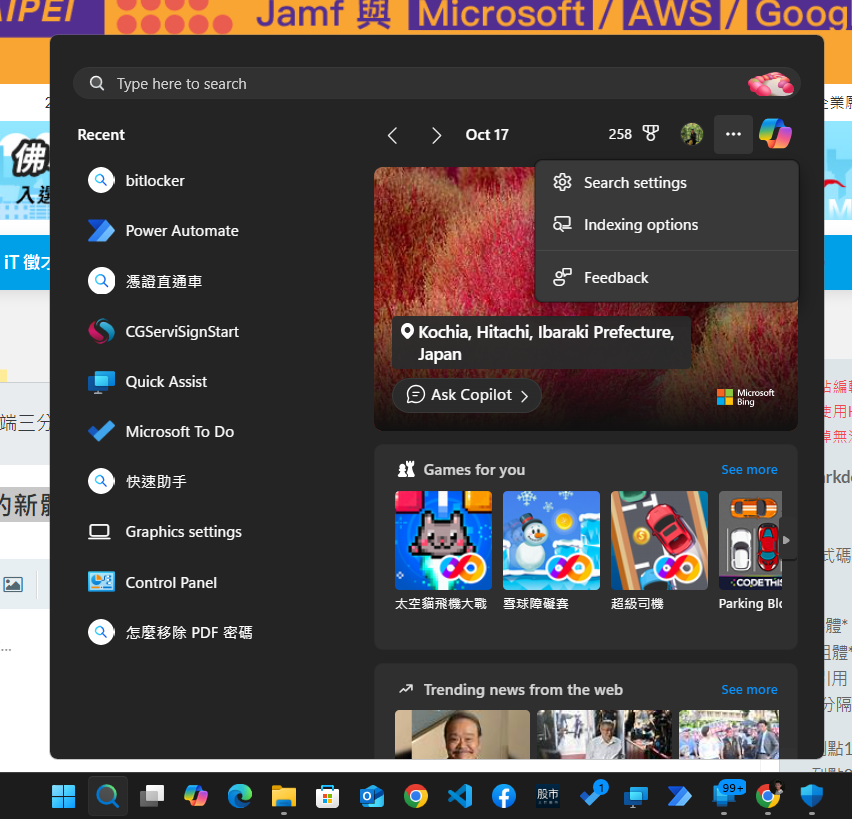Click the Ask Copilot button
852x819 pixels.
pos(467,395)
